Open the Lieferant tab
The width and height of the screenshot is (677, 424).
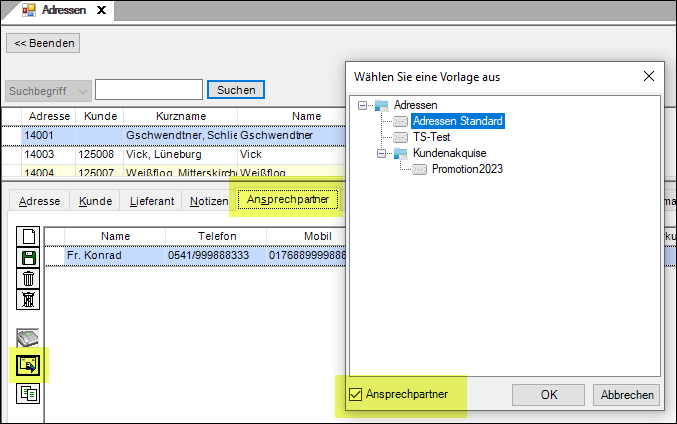tap(152, 201)
